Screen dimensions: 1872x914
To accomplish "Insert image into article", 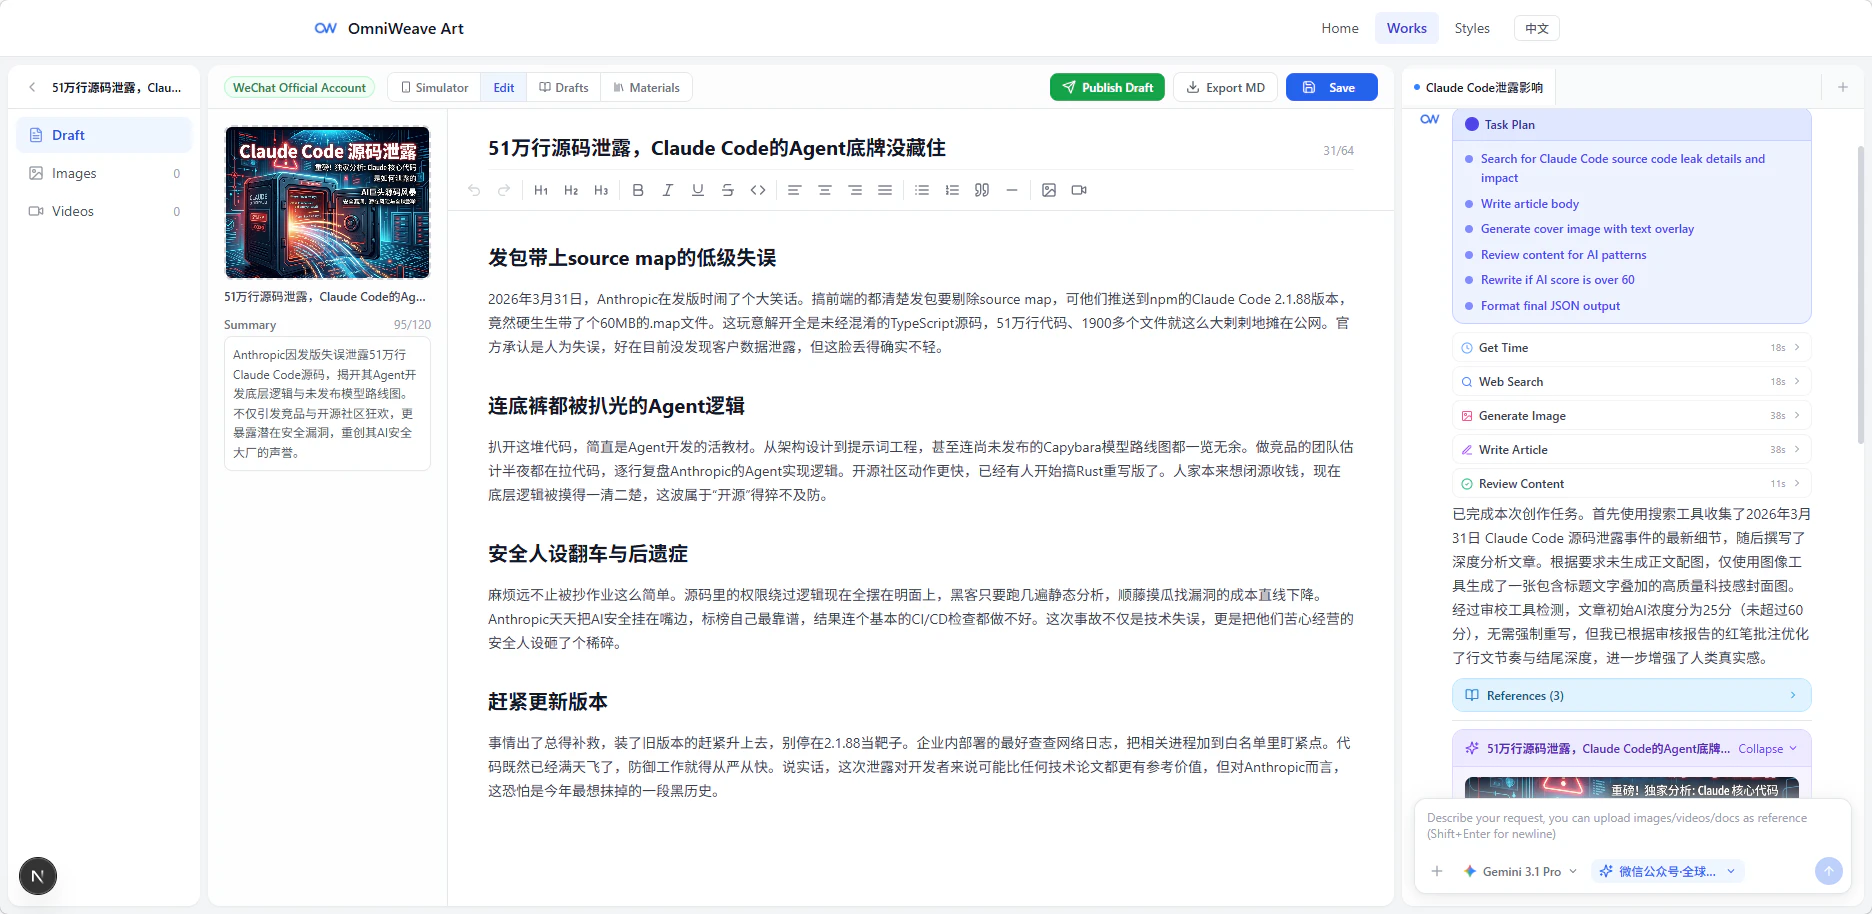I will click(1049, 190).
